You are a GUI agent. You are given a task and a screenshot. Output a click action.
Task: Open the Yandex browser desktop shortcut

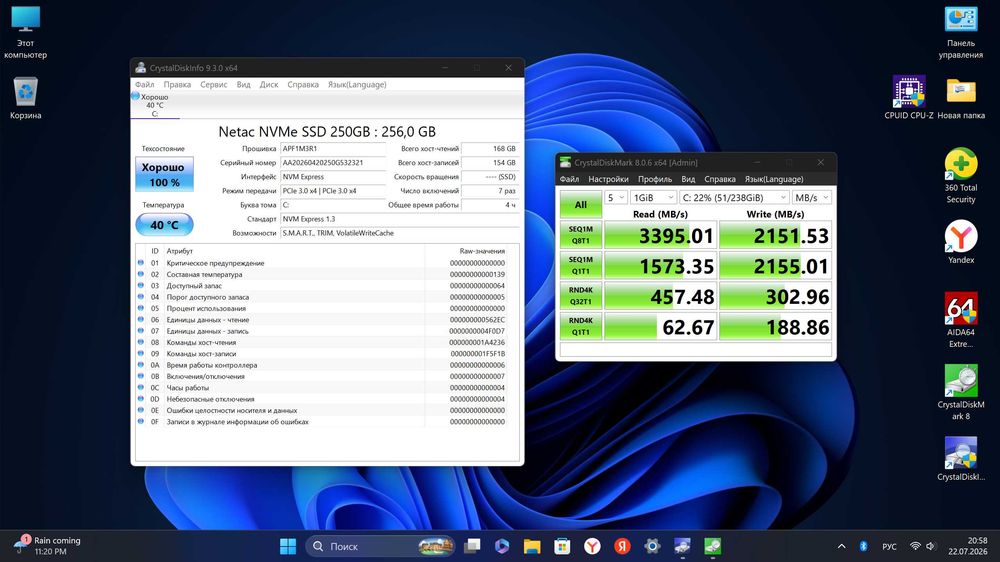tap(960, 242)
